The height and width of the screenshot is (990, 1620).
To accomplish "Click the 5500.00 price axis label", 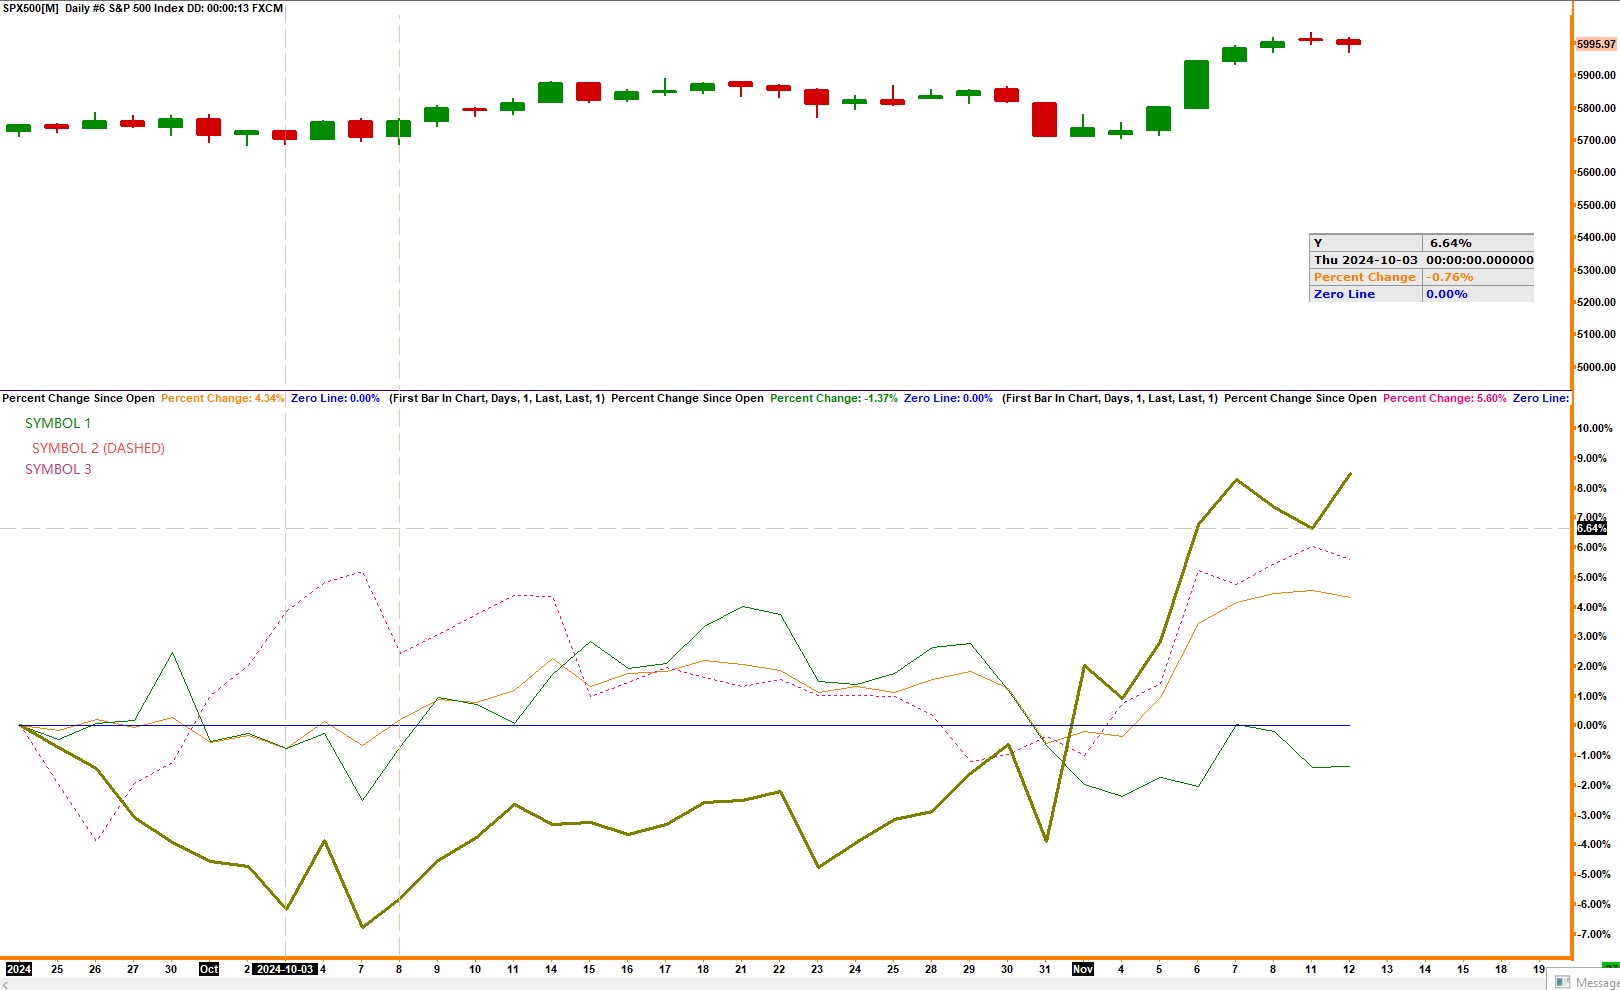I will click(x=1596, y=205).
